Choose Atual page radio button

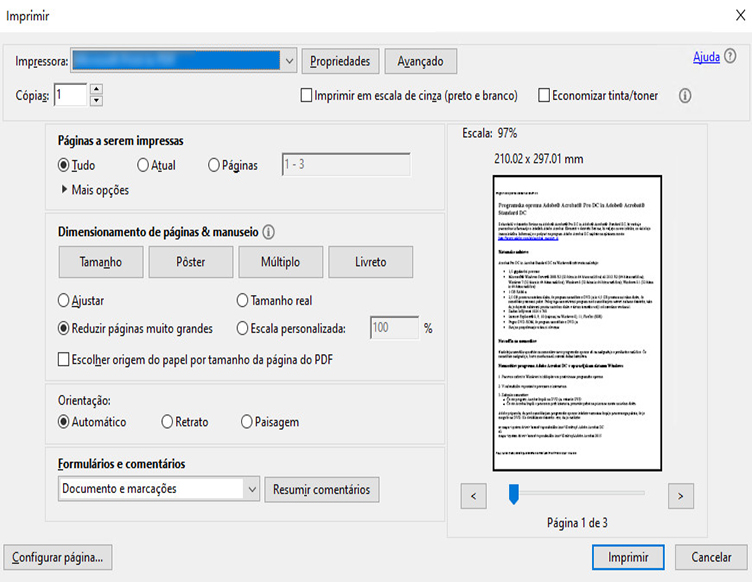pos(142,165)
